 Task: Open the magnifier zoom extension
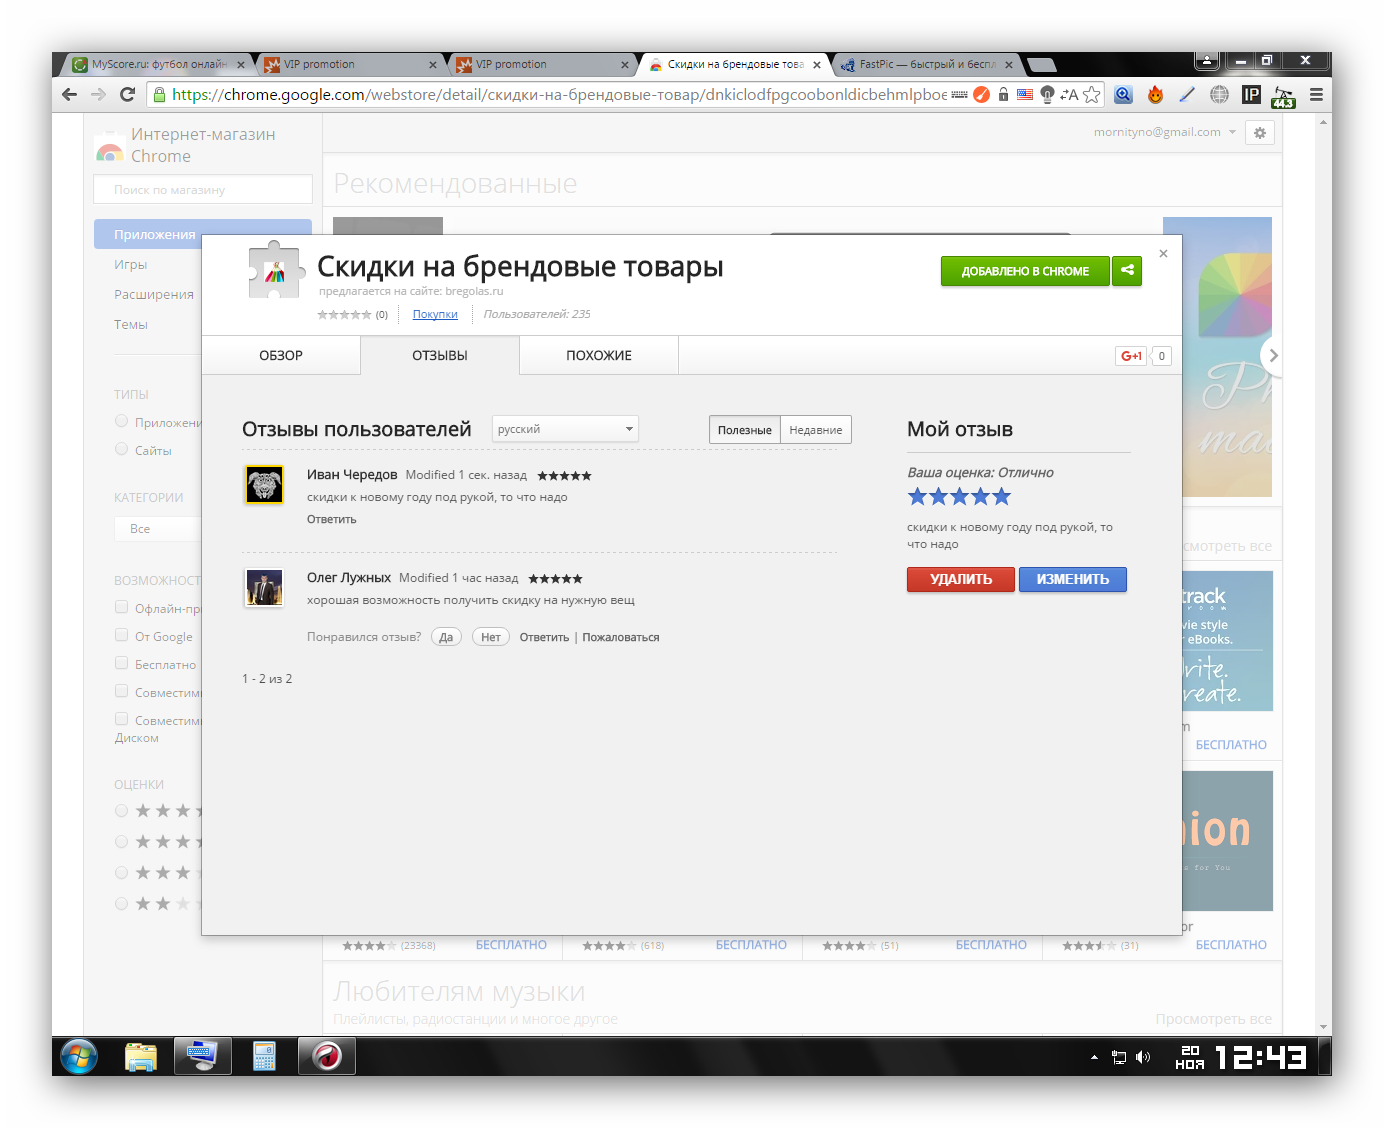point(1123,94)
